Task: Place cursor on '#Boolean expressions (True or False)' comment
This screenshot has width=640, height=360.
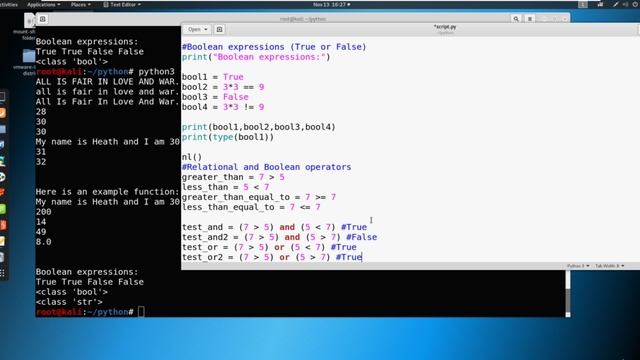Action: 274,47
